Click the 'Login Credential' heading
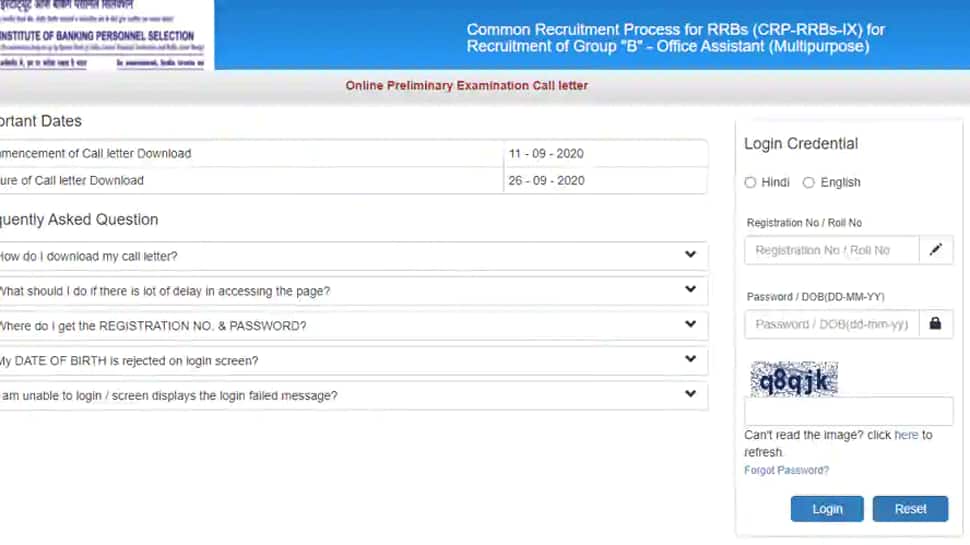 801,144
